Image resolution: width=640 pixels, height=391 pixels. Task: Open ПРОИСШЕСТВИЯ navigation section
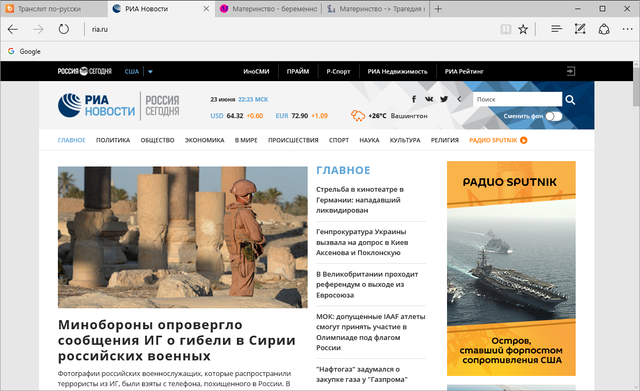pos(293,140)
